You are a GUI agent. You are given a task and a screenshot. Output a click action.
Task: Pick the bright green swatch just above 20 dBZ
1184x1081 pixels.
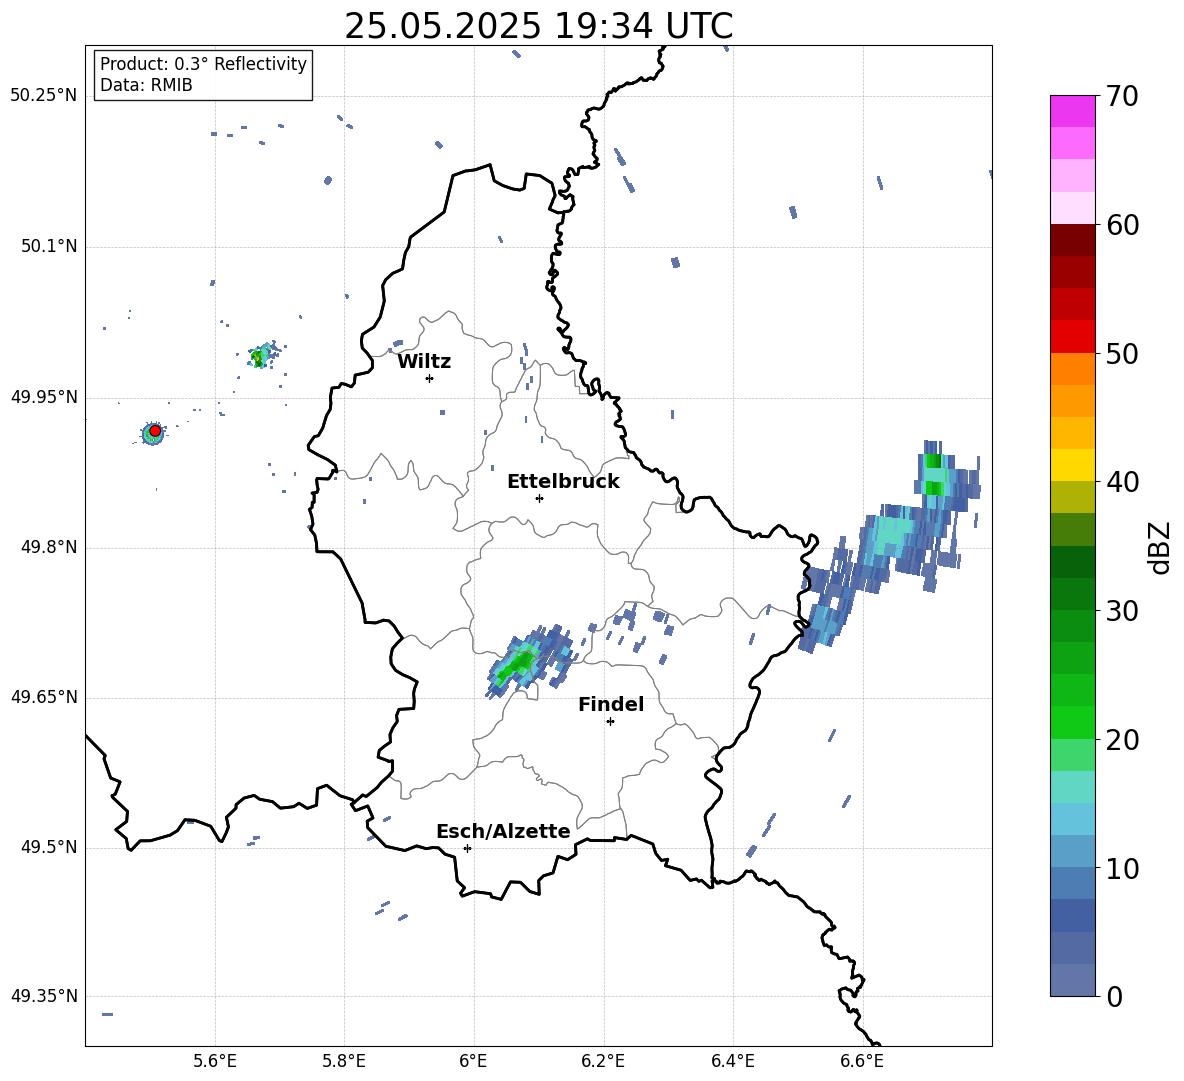1072,722
